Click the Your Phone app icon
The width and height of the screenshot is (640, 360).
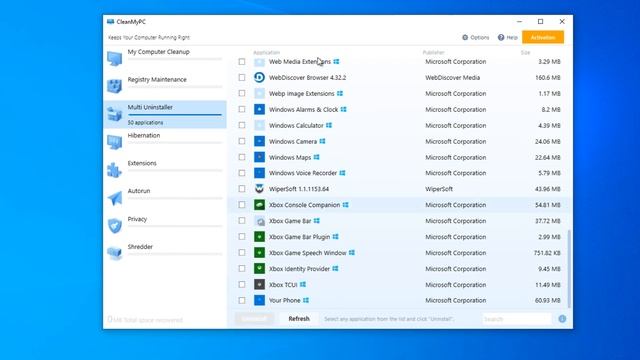(x=259, y=300)
